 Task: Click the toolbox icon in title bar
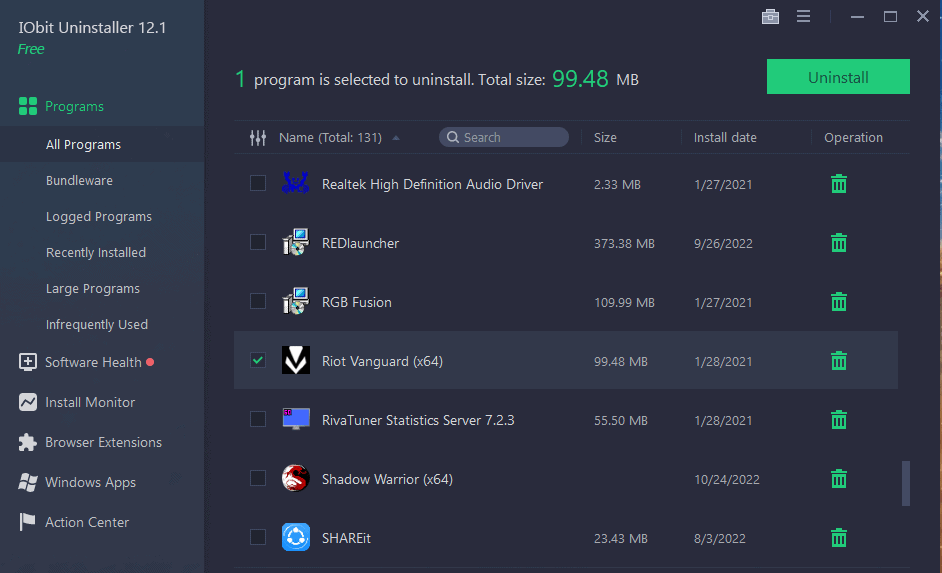pyautogui.click(x=770, y=17)
